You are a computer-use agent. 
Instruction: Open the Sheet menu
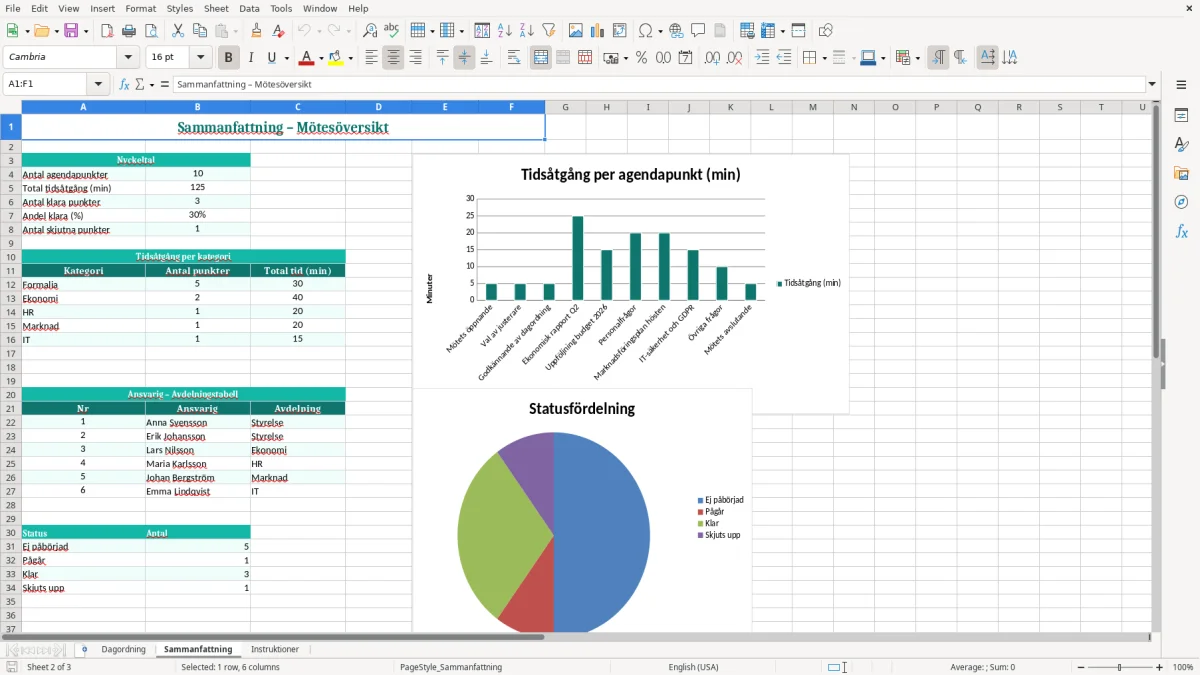tap(216, 8)
